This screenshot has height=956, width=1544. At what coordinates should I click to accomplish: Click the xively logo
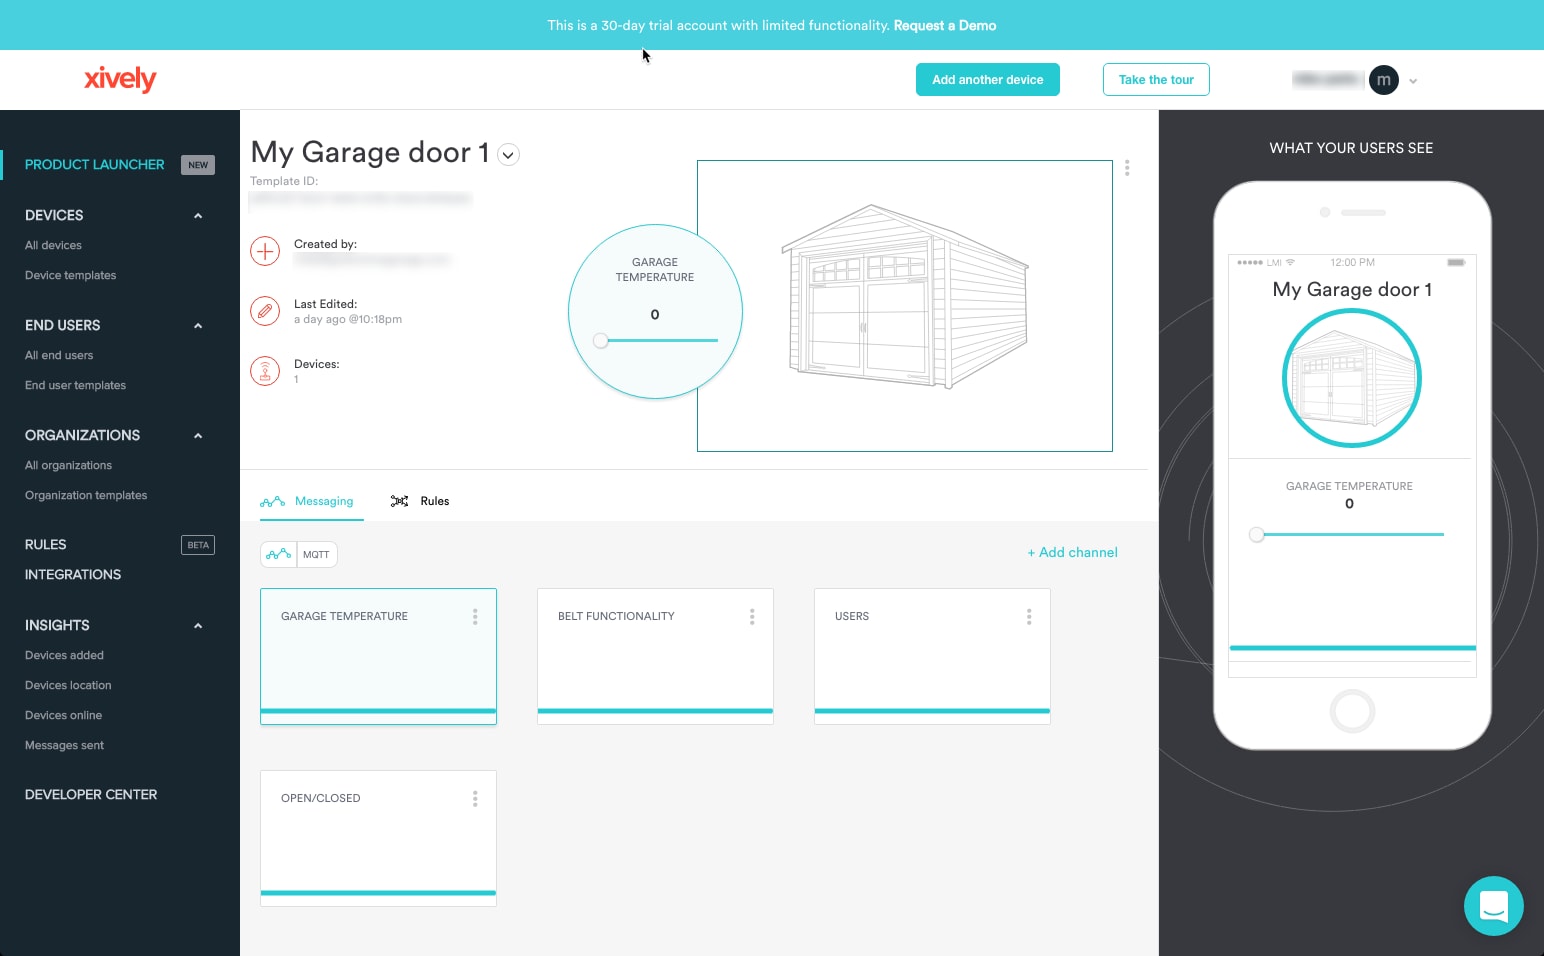coord(119,79)
